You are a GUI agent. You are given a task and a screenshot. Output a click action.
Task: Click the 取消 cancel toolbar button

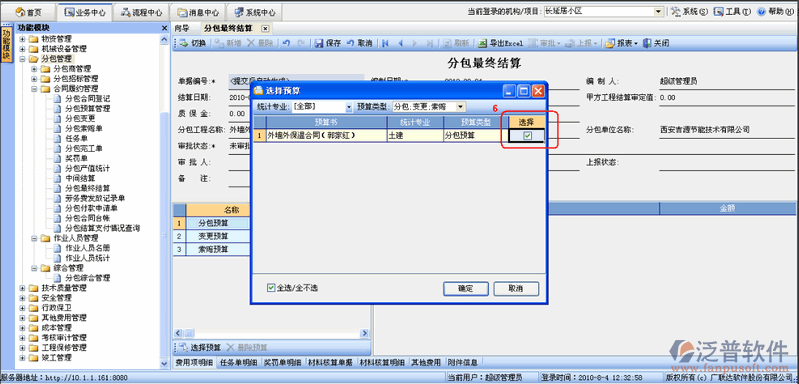coord(360,43)
